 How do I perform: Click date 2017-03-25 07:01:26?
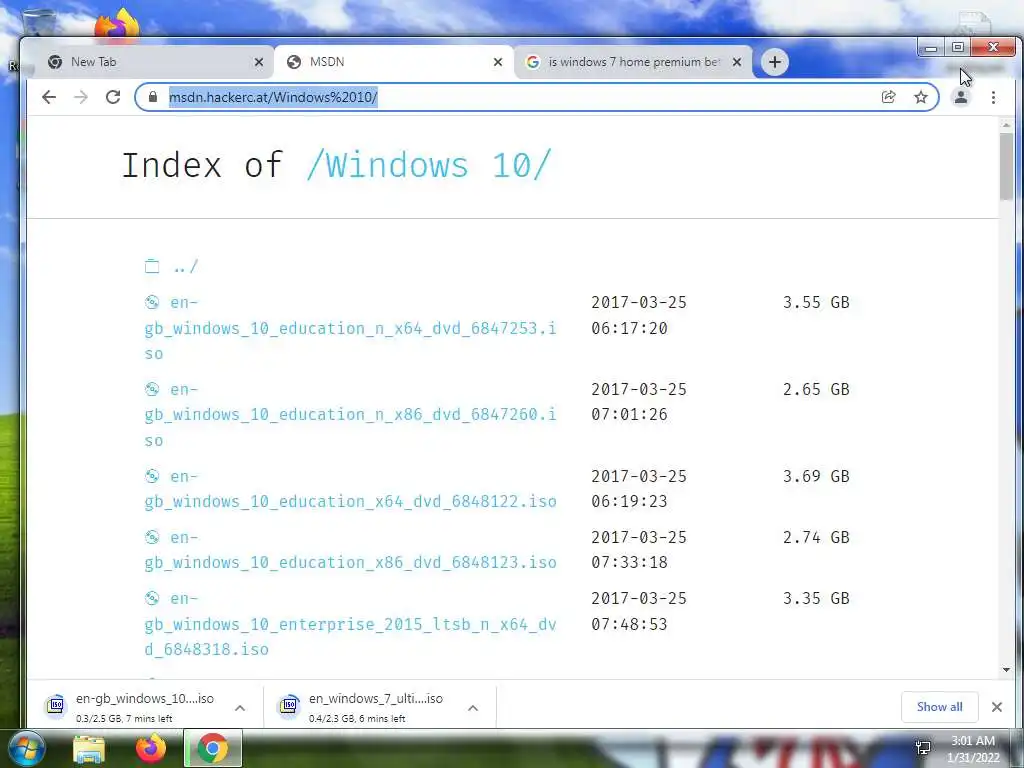click(x=639, y=402)
